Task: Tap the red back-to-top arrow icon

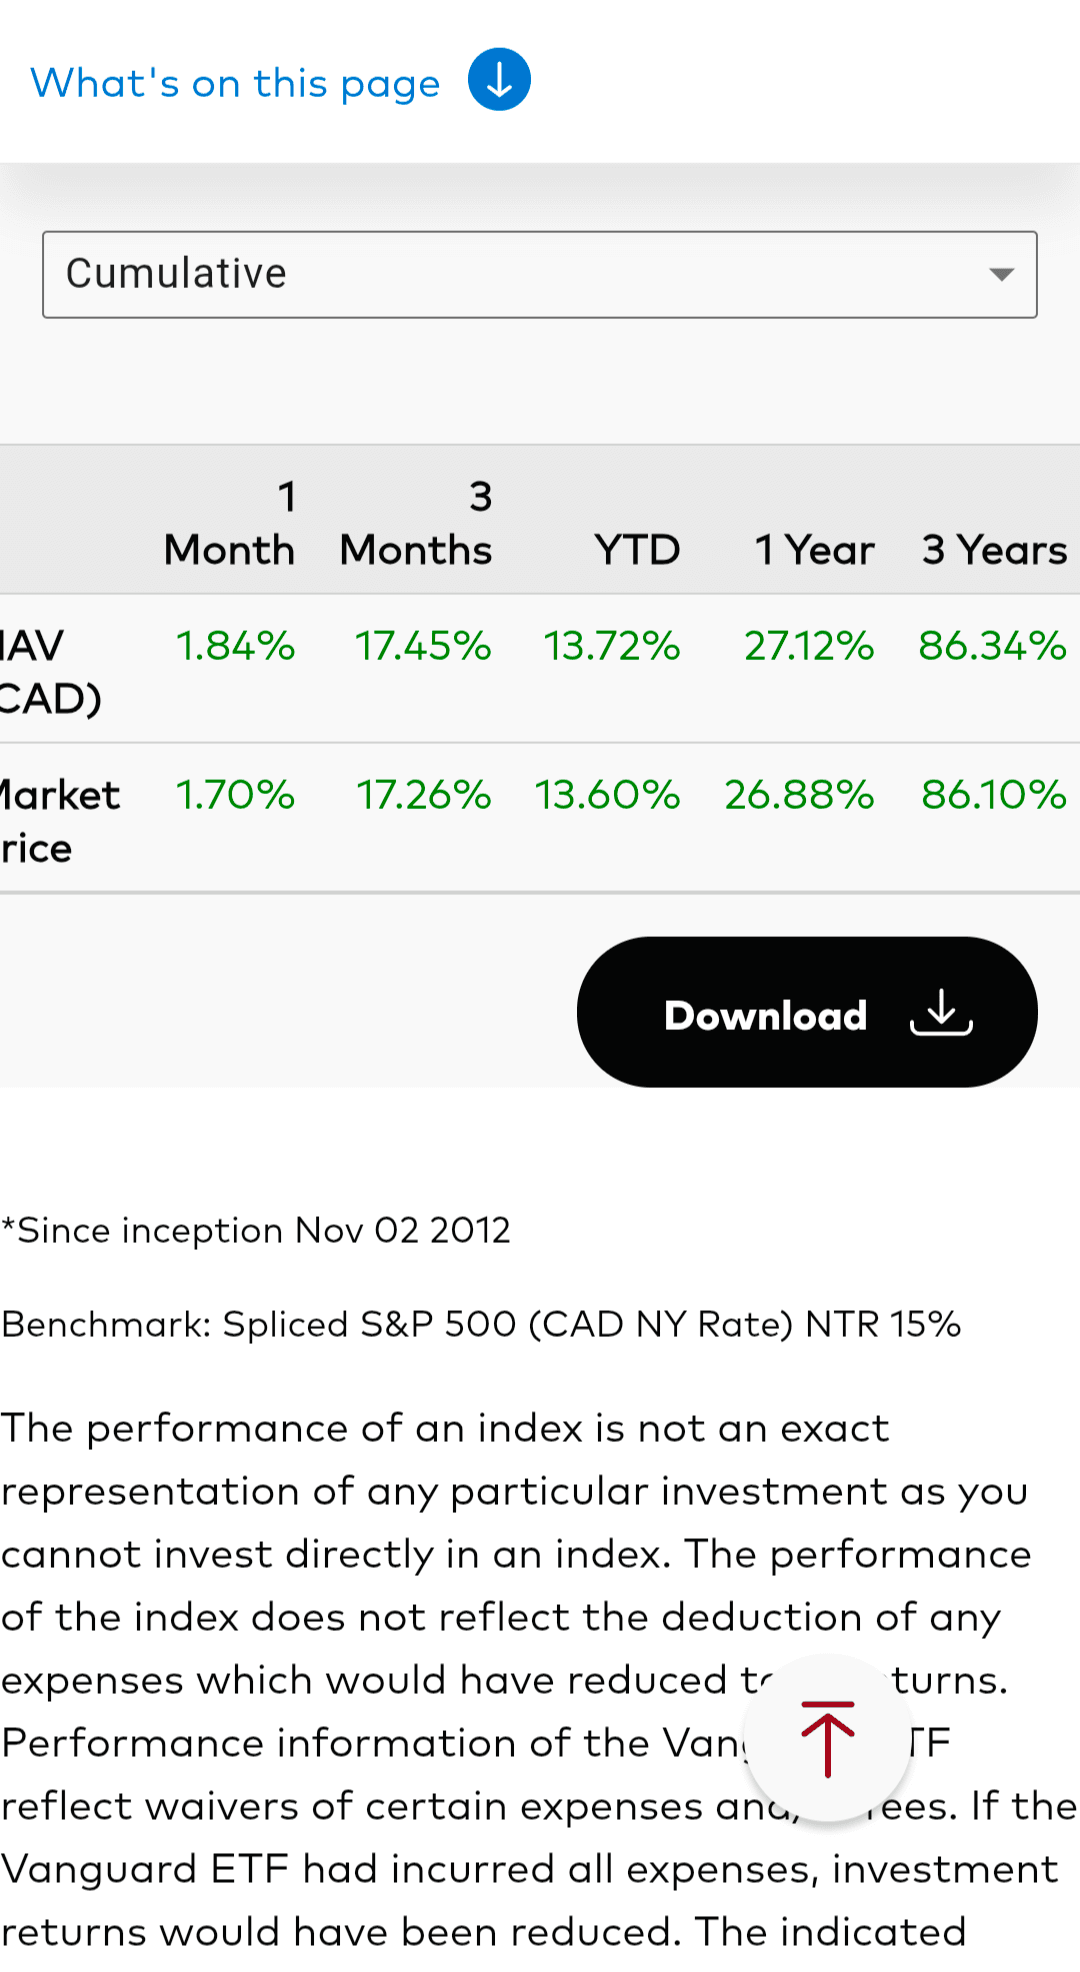Action: coord(828,1738)
